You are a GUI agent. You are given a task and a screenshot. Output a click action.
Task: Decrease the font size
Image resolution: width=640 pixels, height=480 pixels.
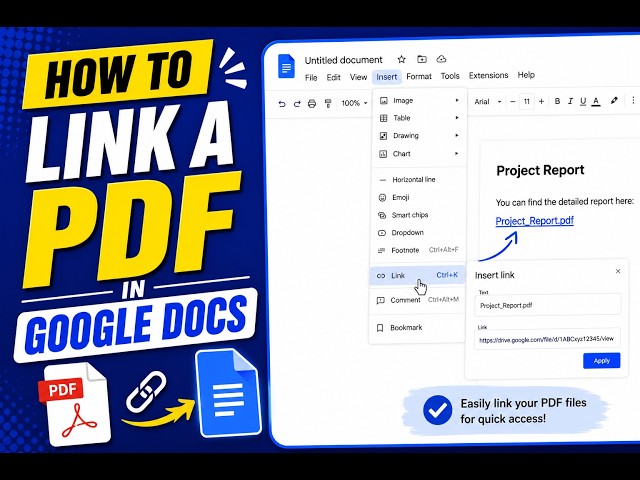pos(513,102)
